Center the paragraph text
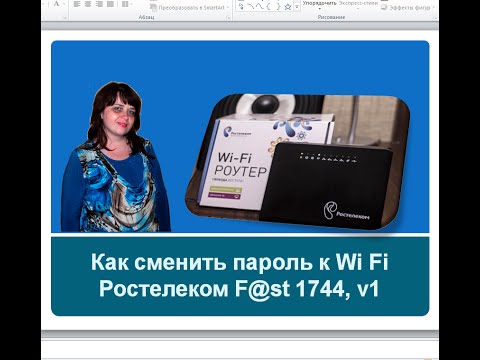This screenshot has width=480, height=360. (88, 4)
